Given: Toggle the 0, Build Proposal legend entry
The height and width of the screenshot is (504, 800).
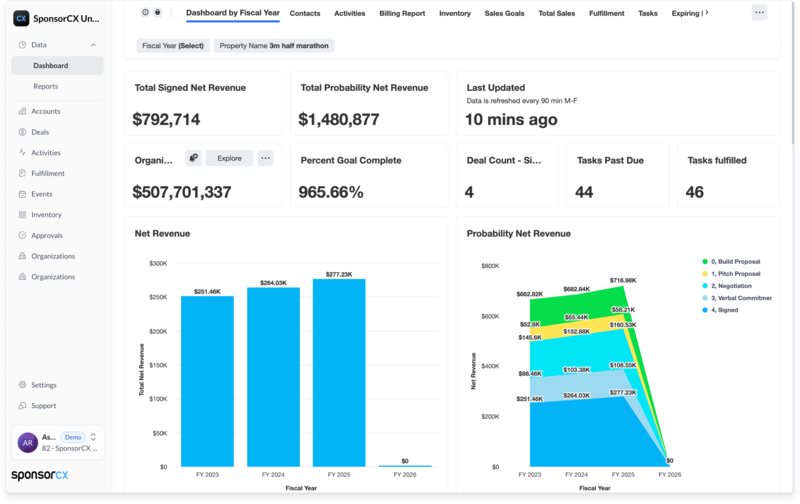Looking at the screenshot, I should tap(732, 262).
